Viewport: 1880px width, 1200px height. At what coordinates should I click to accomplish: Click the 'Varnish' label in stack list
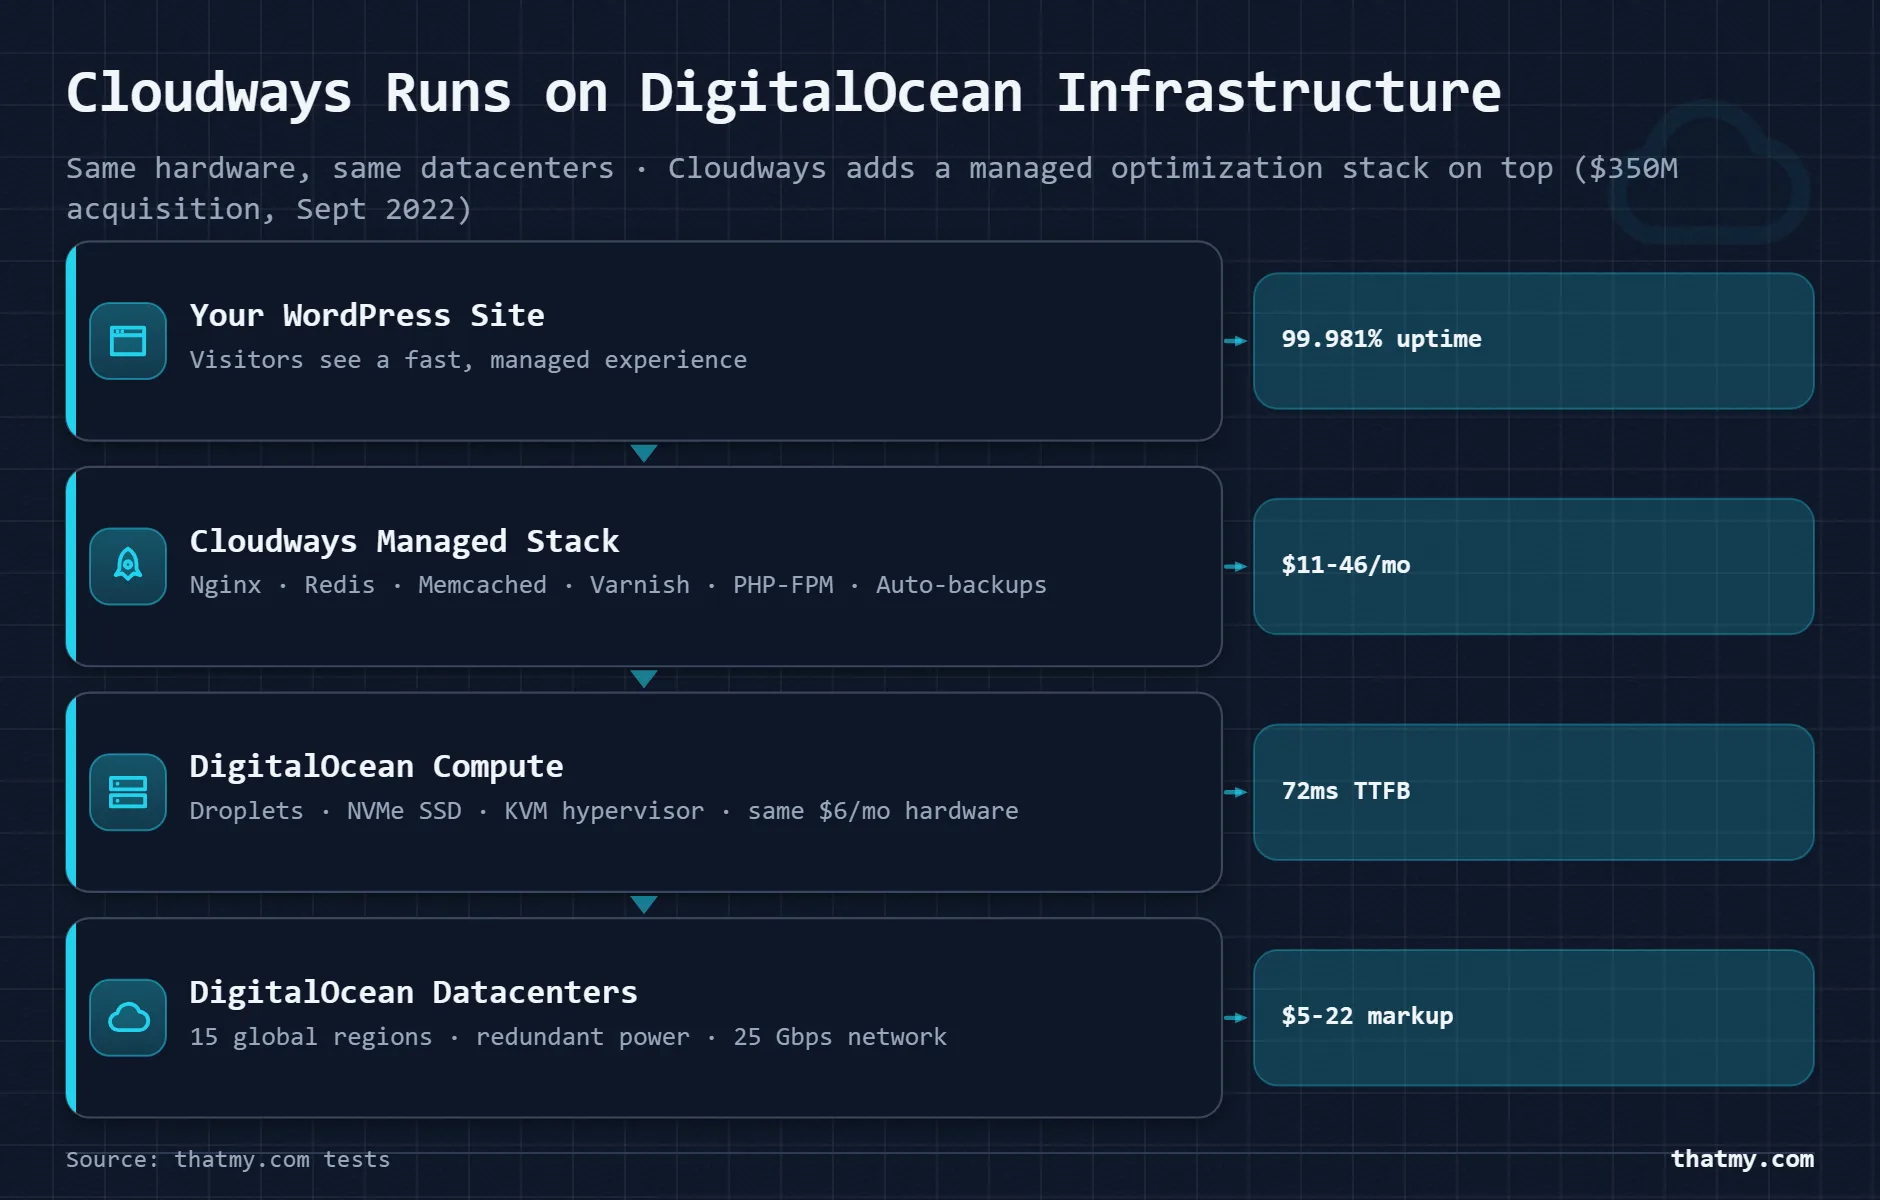(639, 585)
